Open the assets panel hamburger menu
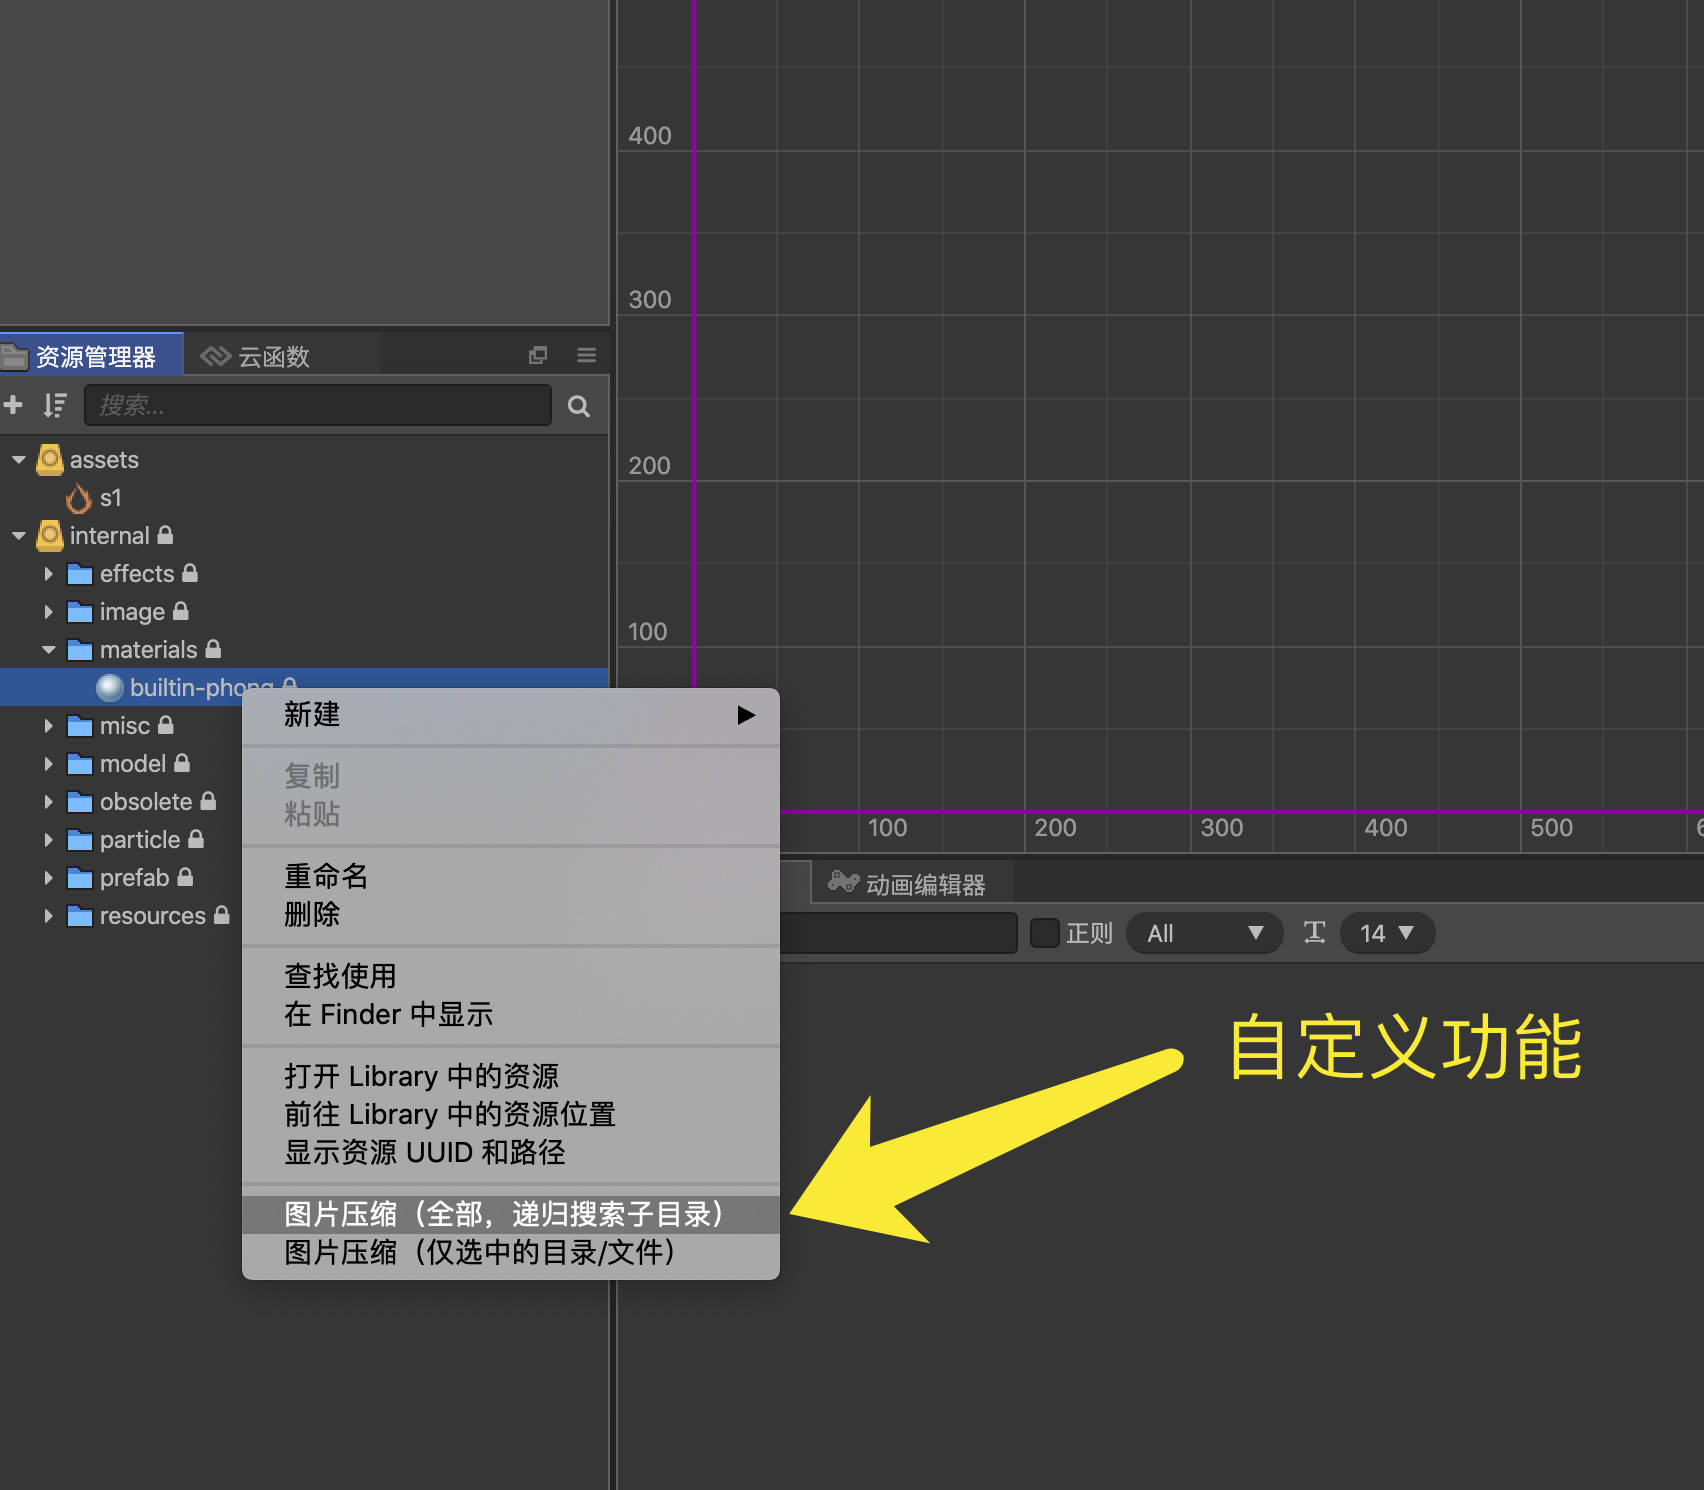The width and height of the screenshot is (1704, 1490). pos(587,355)
